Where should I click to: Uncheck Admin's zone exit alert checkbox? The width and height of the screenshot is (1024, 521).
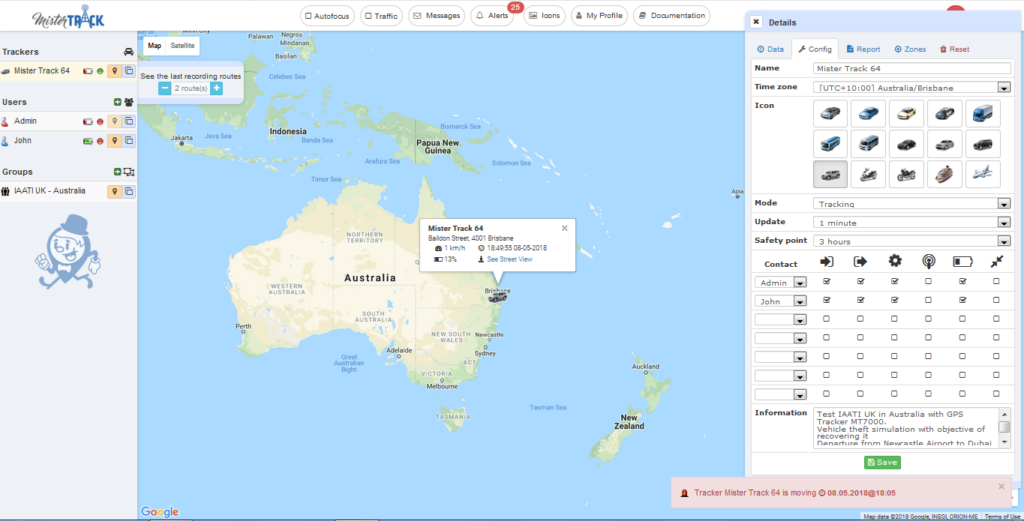[860, 281]
